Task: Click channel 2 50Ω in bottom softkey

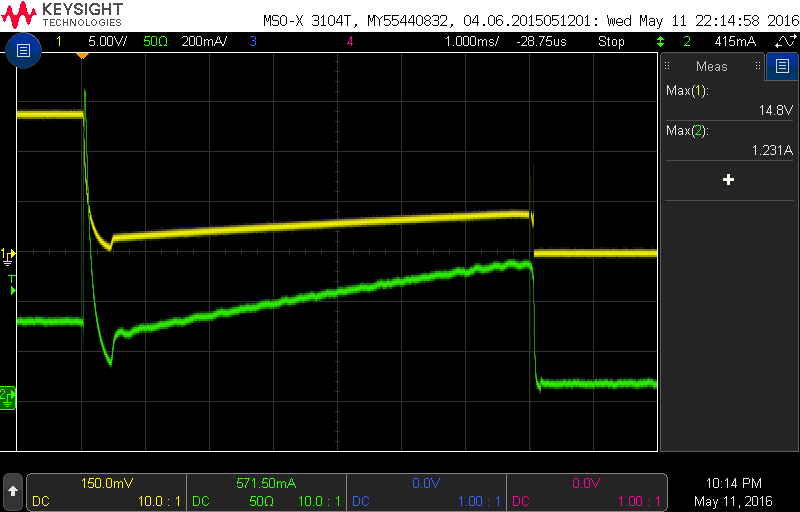Action: (261, 501)
